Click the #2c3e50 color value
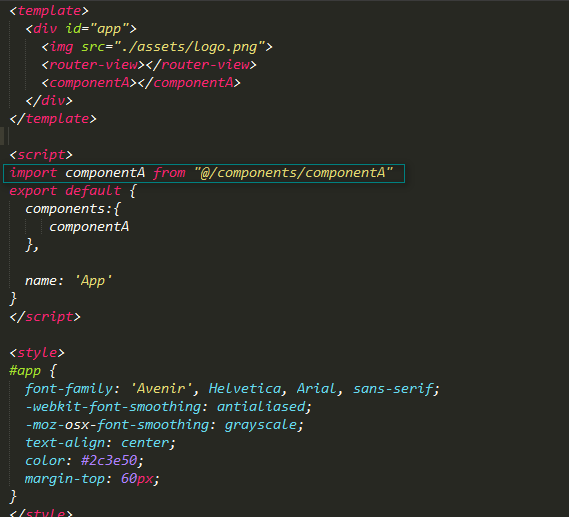The height and width of the screenshot is (517, 569). tap(109, 460)
